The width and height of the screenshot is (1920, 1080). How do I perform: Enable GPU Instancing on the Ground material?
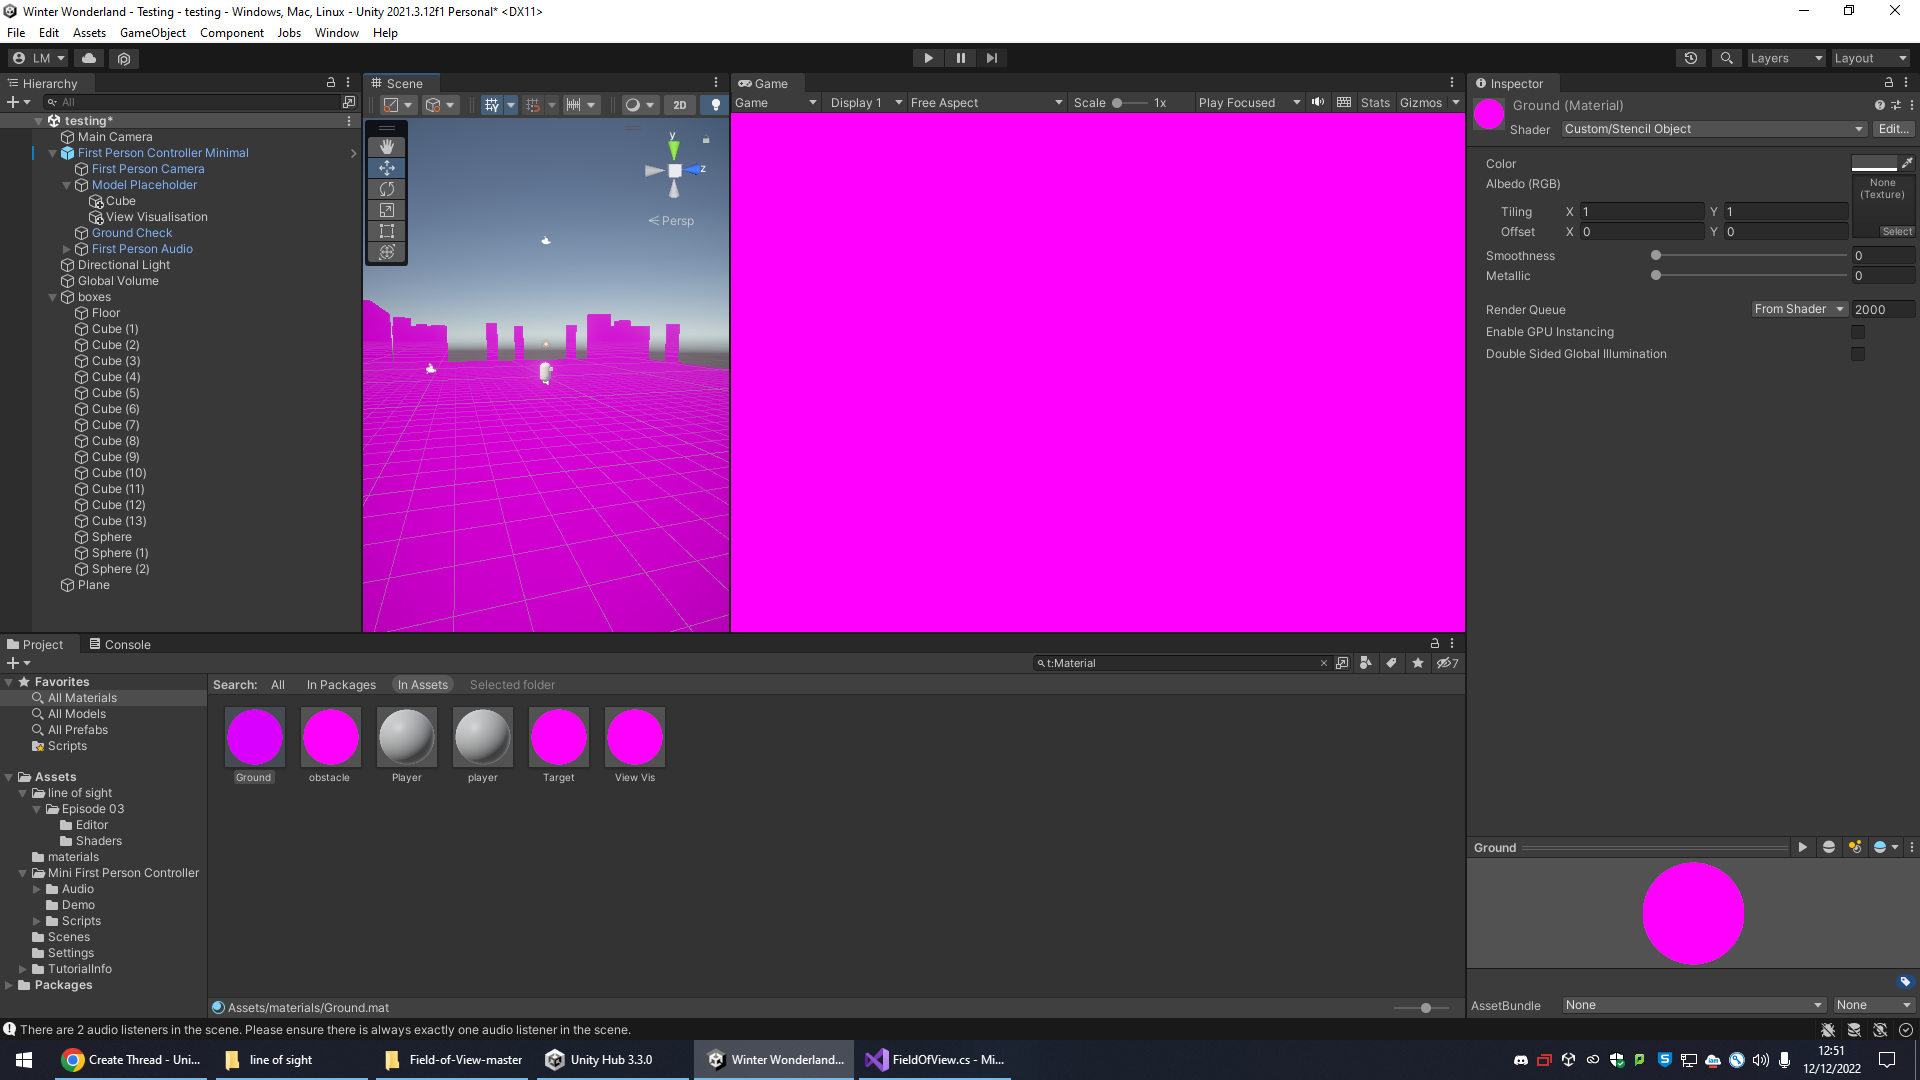[1858, 331]
